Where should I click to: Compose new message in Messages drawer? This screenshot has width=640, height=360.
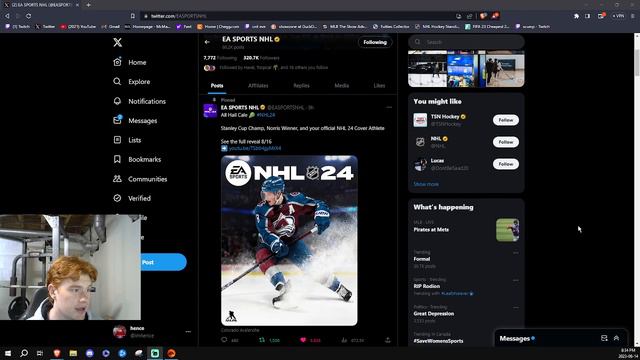click(x=604, y=338)
